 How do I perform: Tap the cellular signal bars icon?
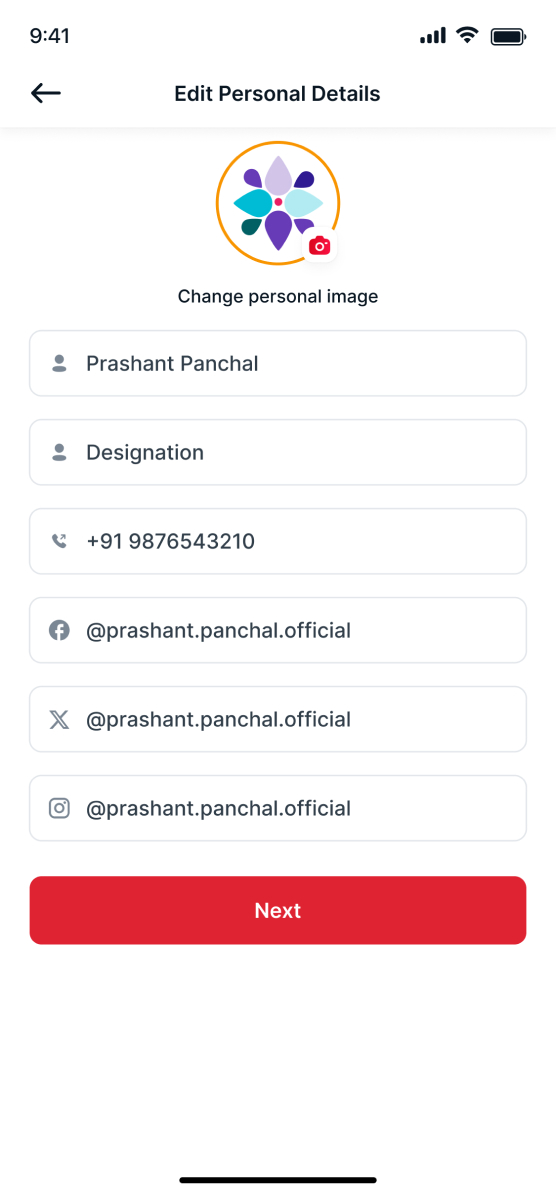(x=433, y=36)
